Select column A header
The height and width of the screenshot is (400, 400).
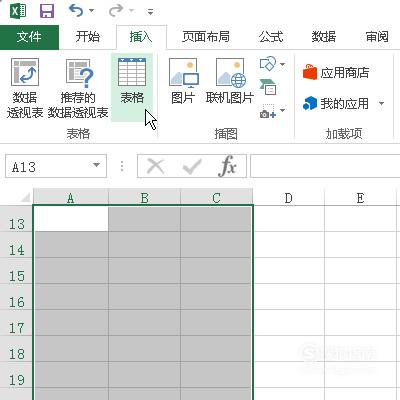pos(71,197)
